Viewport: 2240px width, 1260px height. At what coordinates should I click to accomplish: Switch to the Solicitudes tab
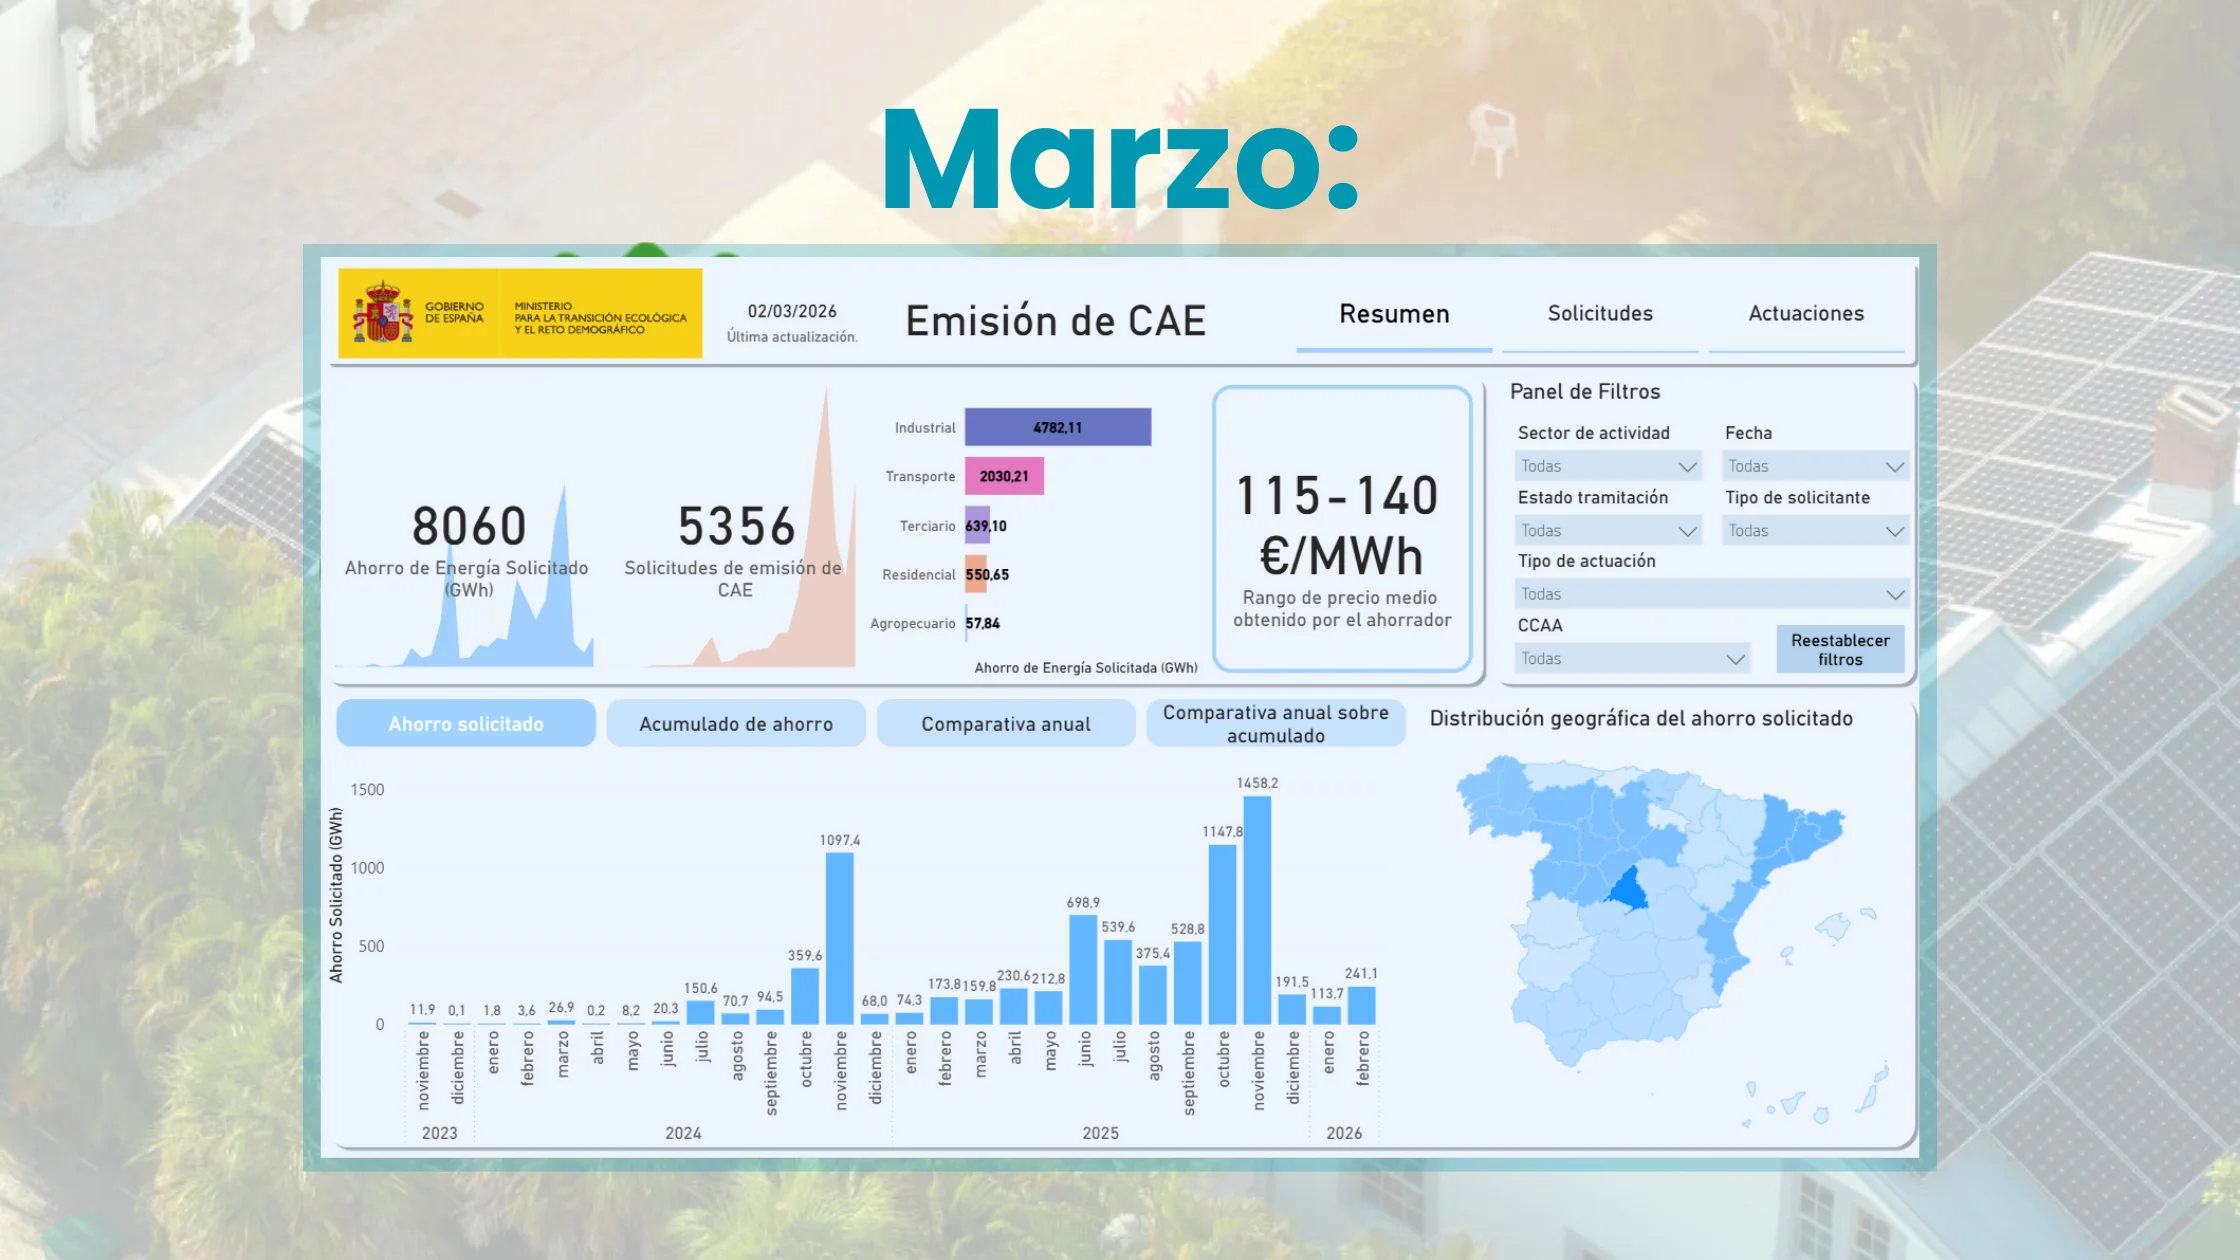(x=1600, y=314)
